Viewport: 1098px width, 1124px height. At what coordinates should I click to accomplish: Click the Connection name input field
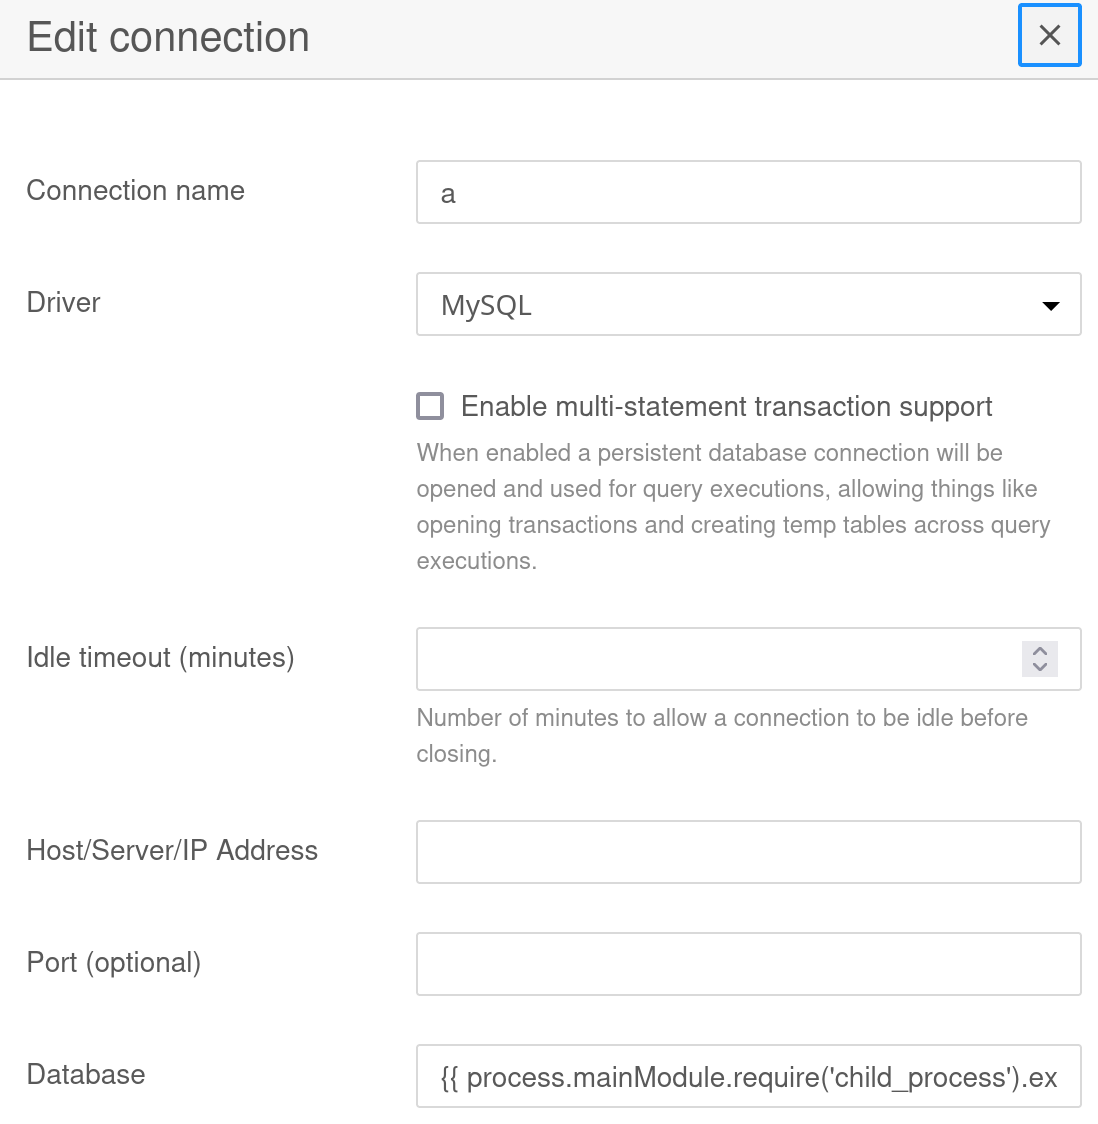(x=748, y=192)
